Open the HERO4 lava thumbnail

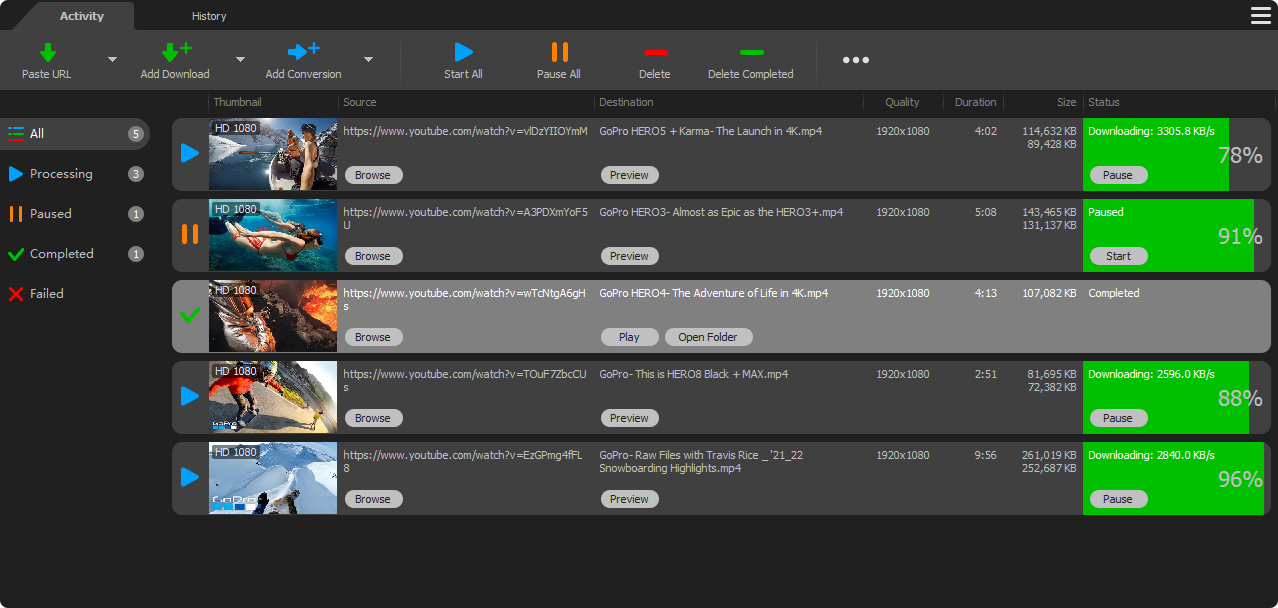pos(273,316)
